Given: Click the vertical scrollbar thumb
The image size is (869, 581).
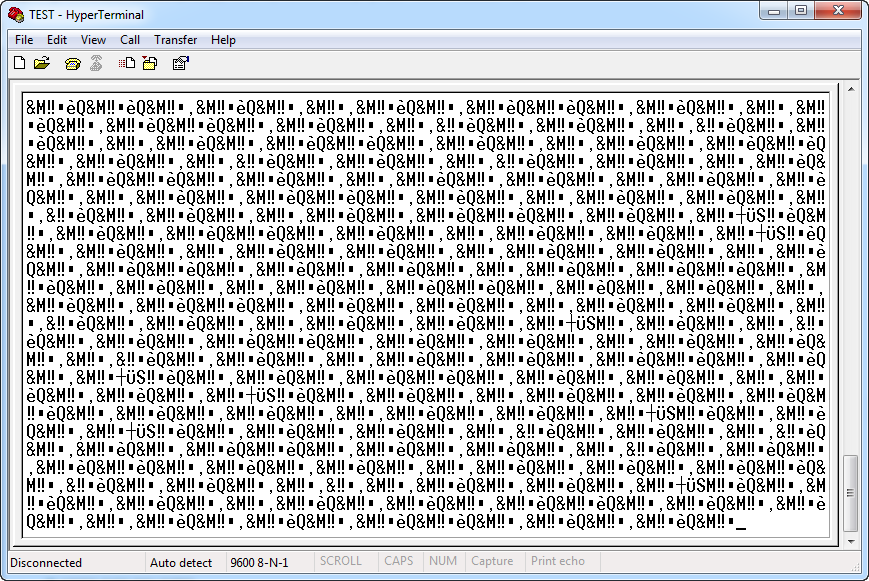Looking at the screenshot, I should coord(851,493).
